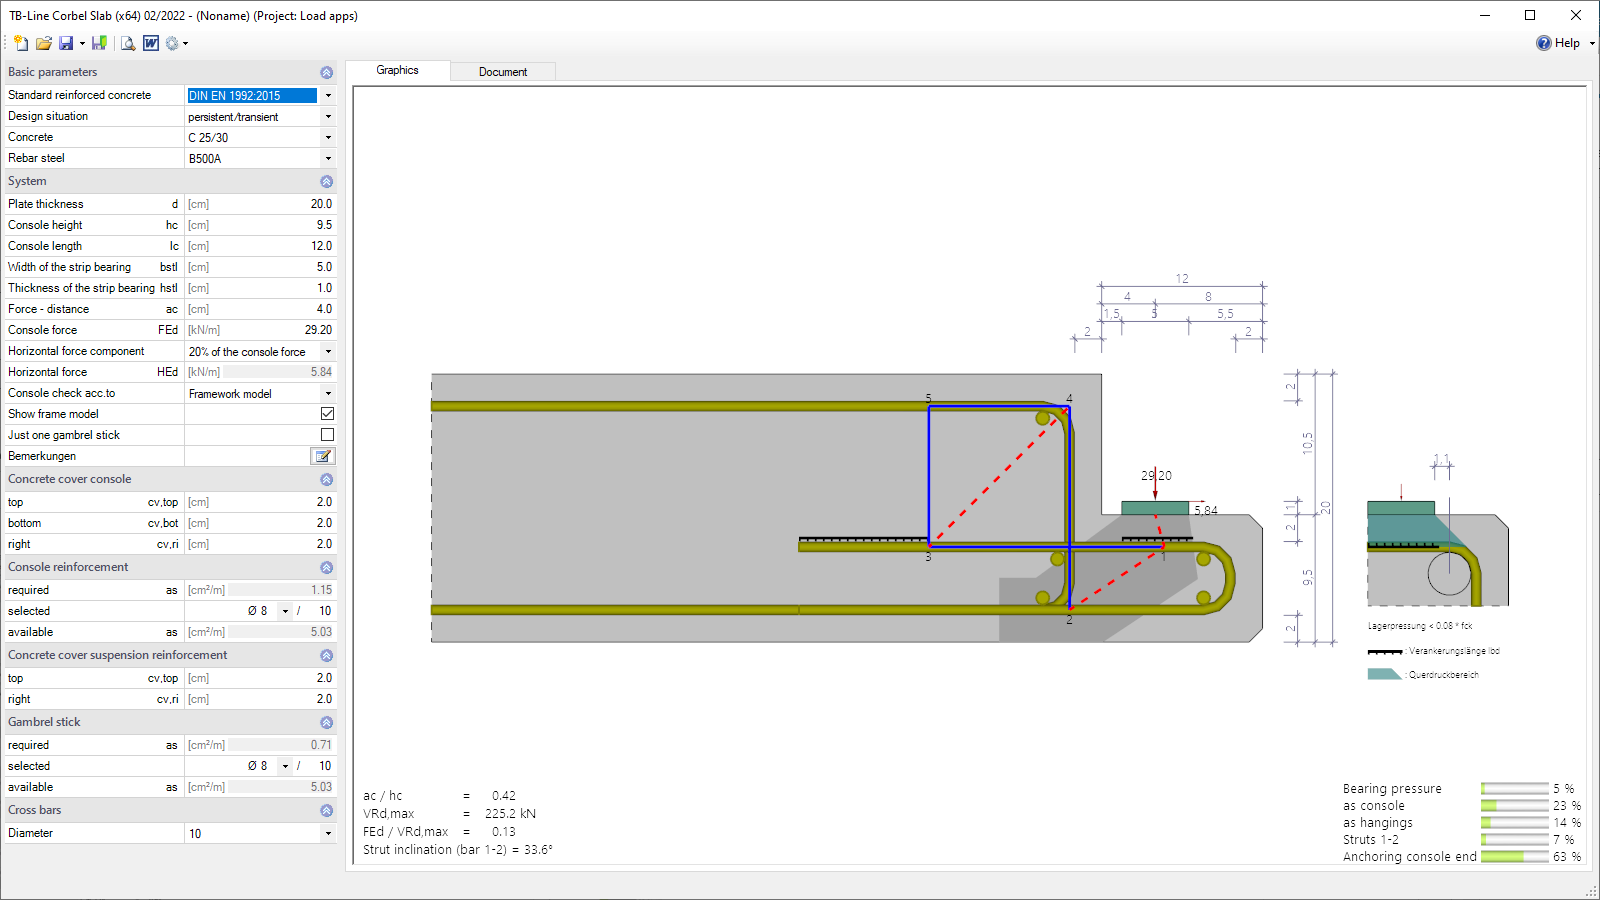
Task: Switch to the Document tab
Action: click(503, 72)
